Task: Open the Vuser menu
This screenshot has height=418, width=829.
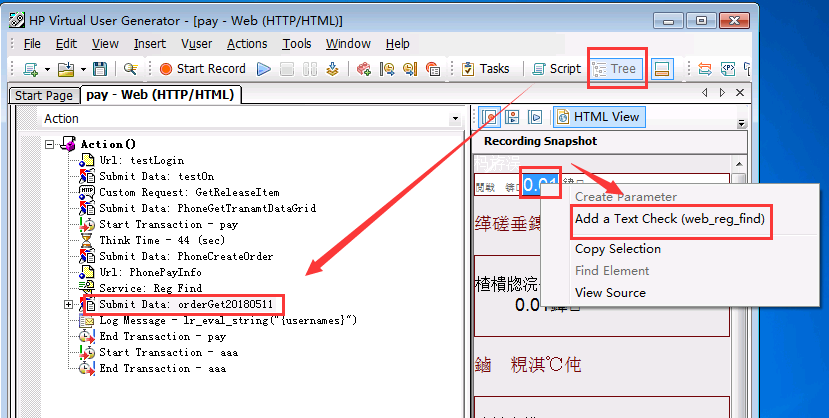Action: pyautogui.click(x=197, y=44)
